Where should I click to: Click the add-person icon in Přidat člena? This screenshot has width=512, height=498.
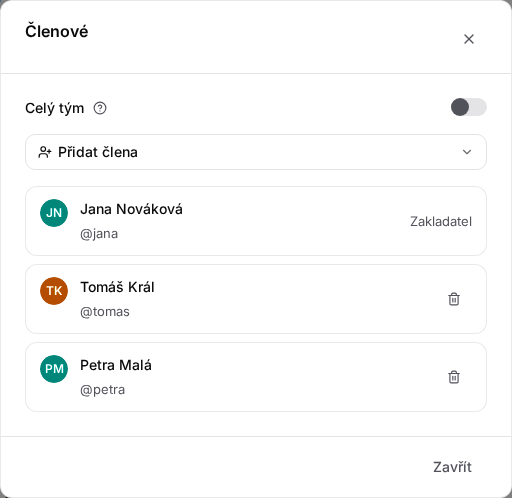pyautogui.click(x=45, y=152)
